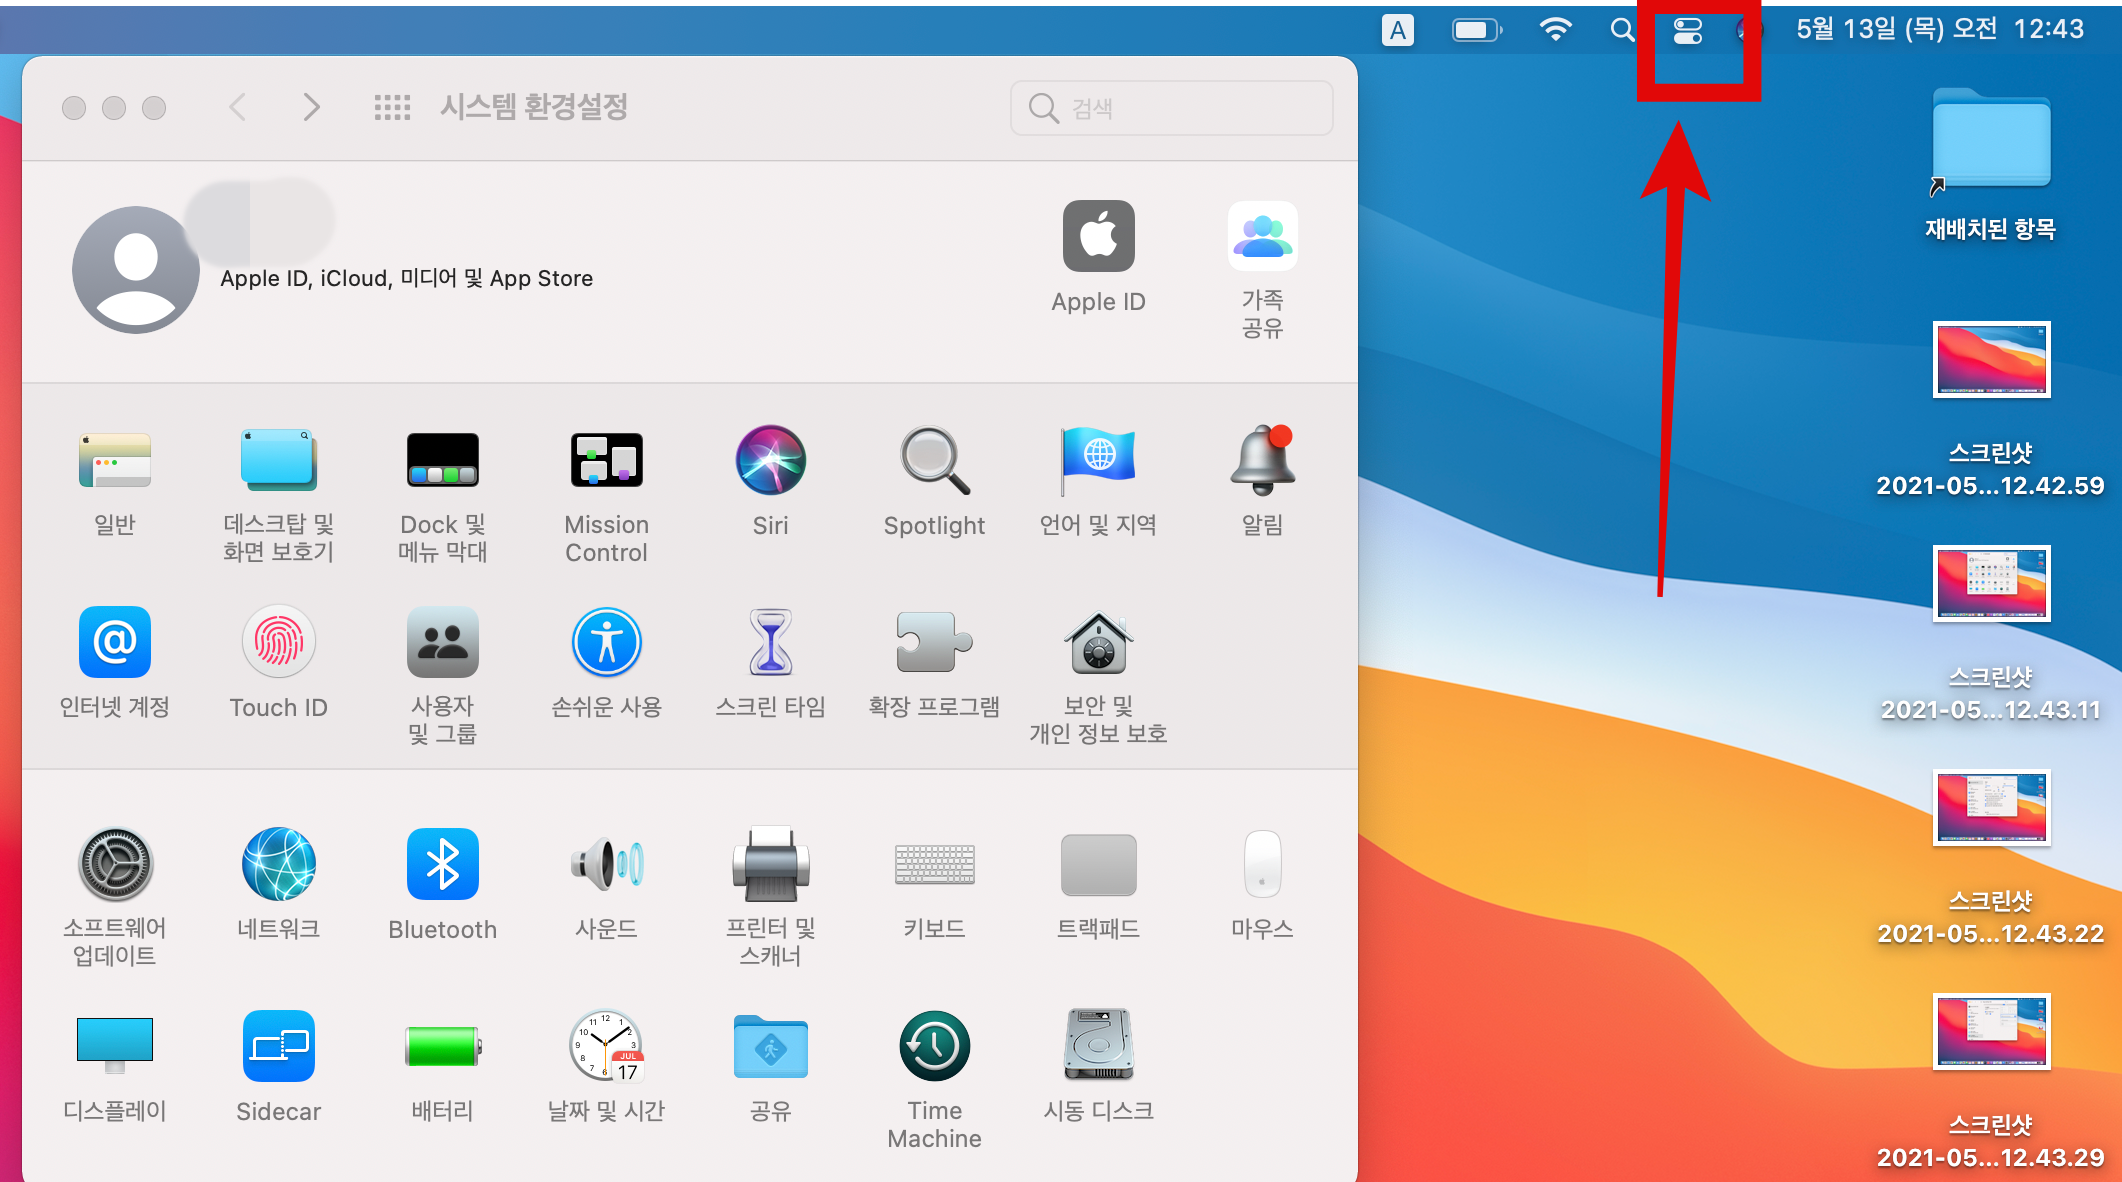Open the Siri preference pane
The image size is (2122, 1182).
pyautogui.click(x=770, y=462)
